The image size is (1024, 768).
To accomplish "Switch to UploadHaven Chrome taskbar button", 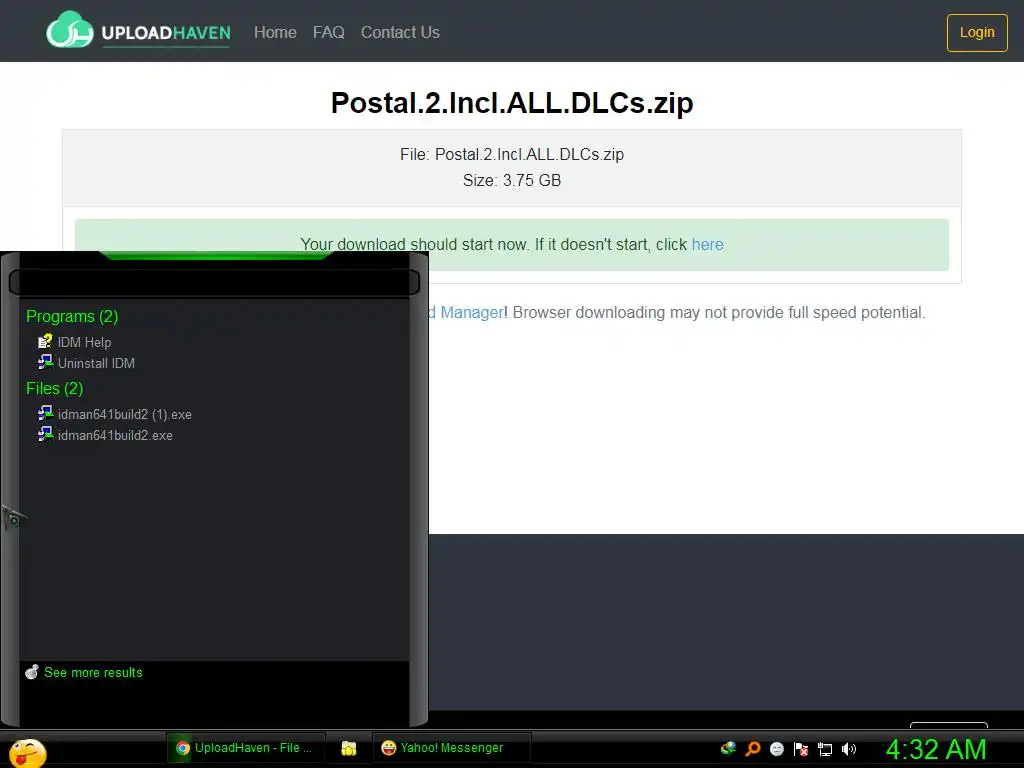I will click(246, 748).
